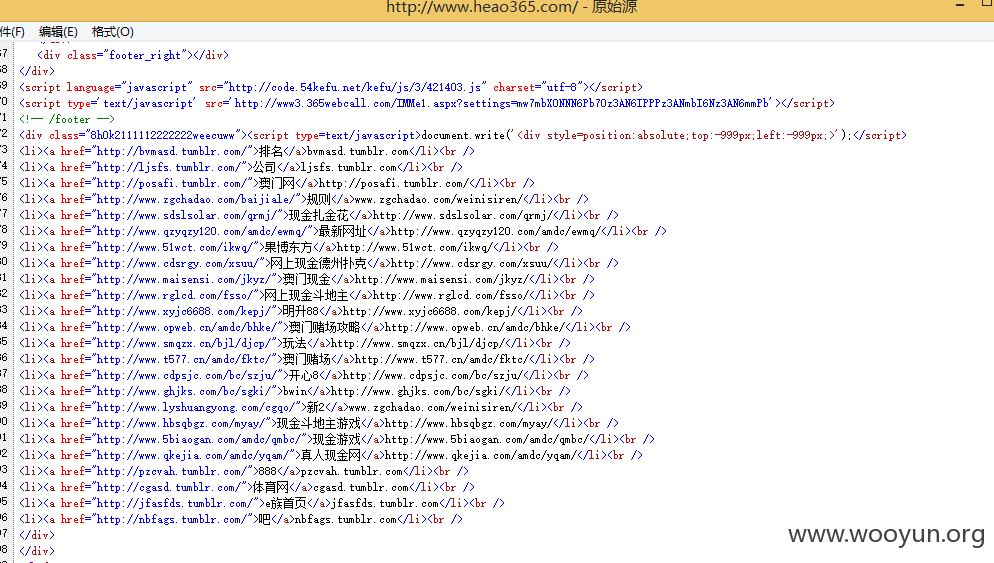Click the ljsfs.tumblr.com href link

166,167
